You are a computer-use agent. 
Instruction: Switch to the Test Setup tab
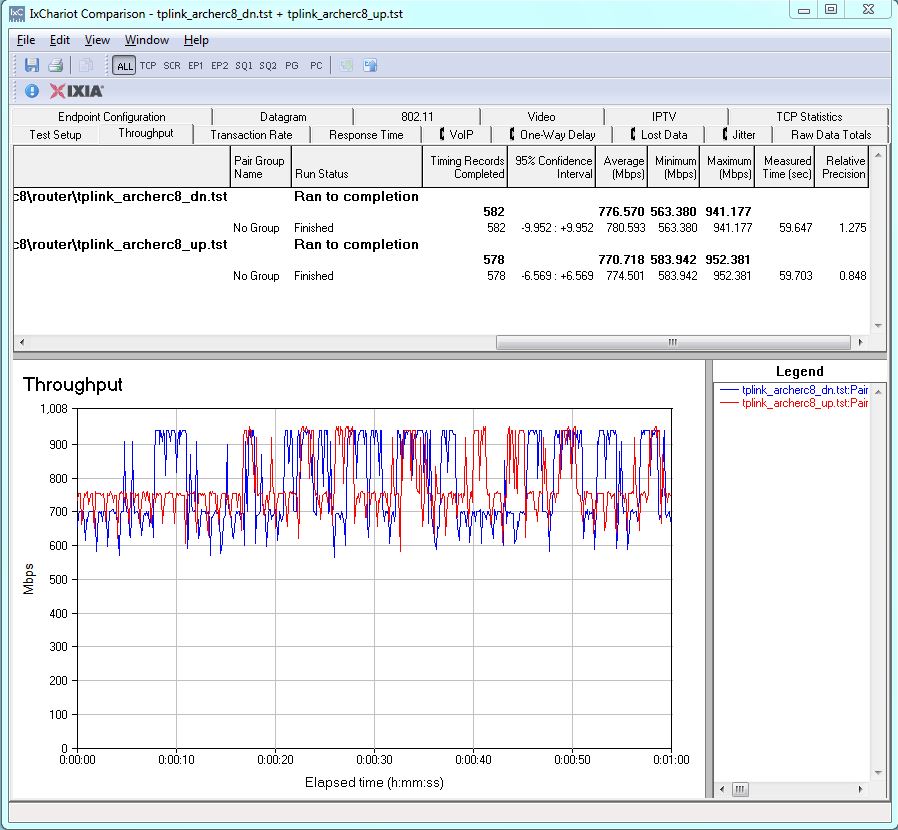point(56,135)
